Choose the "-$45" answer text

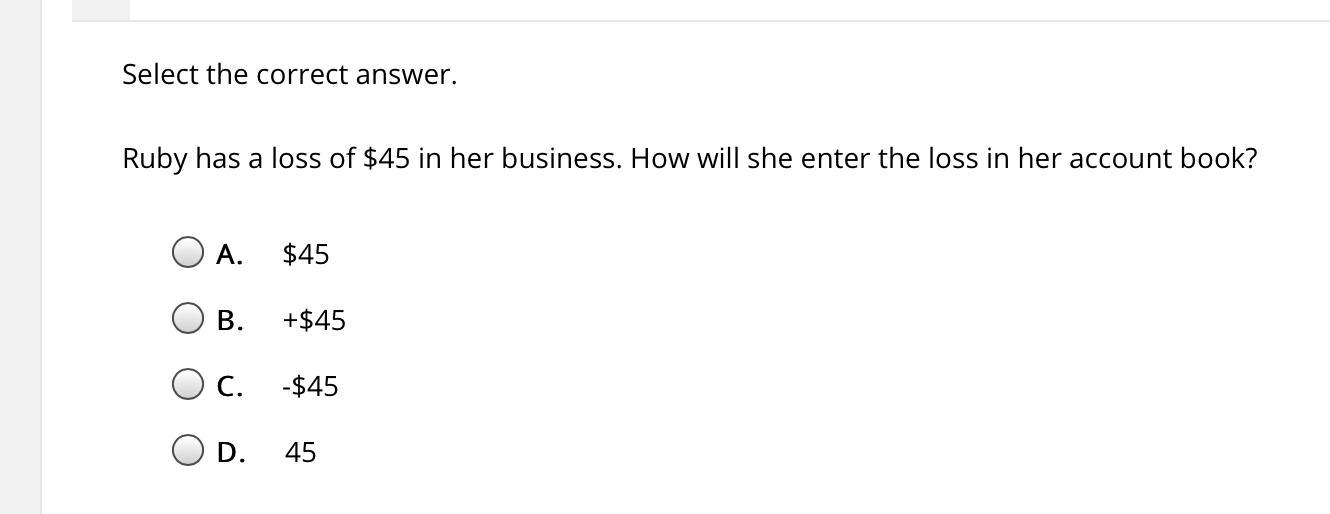[x=310, y=386]
